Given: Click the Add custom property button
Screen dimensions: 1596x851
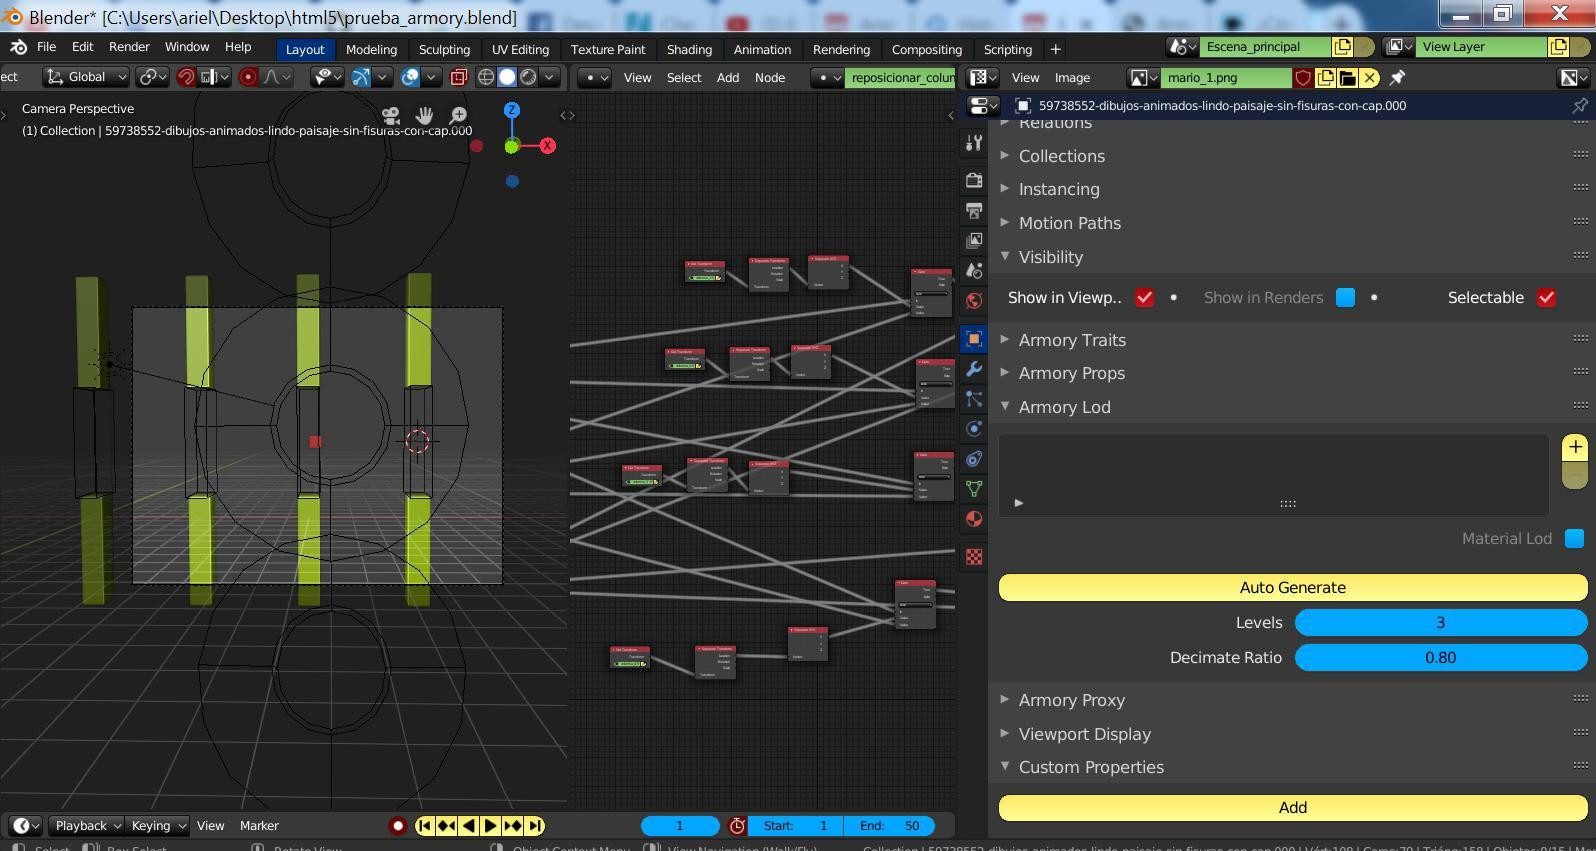Looking at the screenshot, I should pyautogui.click(x=1293, y=808).
